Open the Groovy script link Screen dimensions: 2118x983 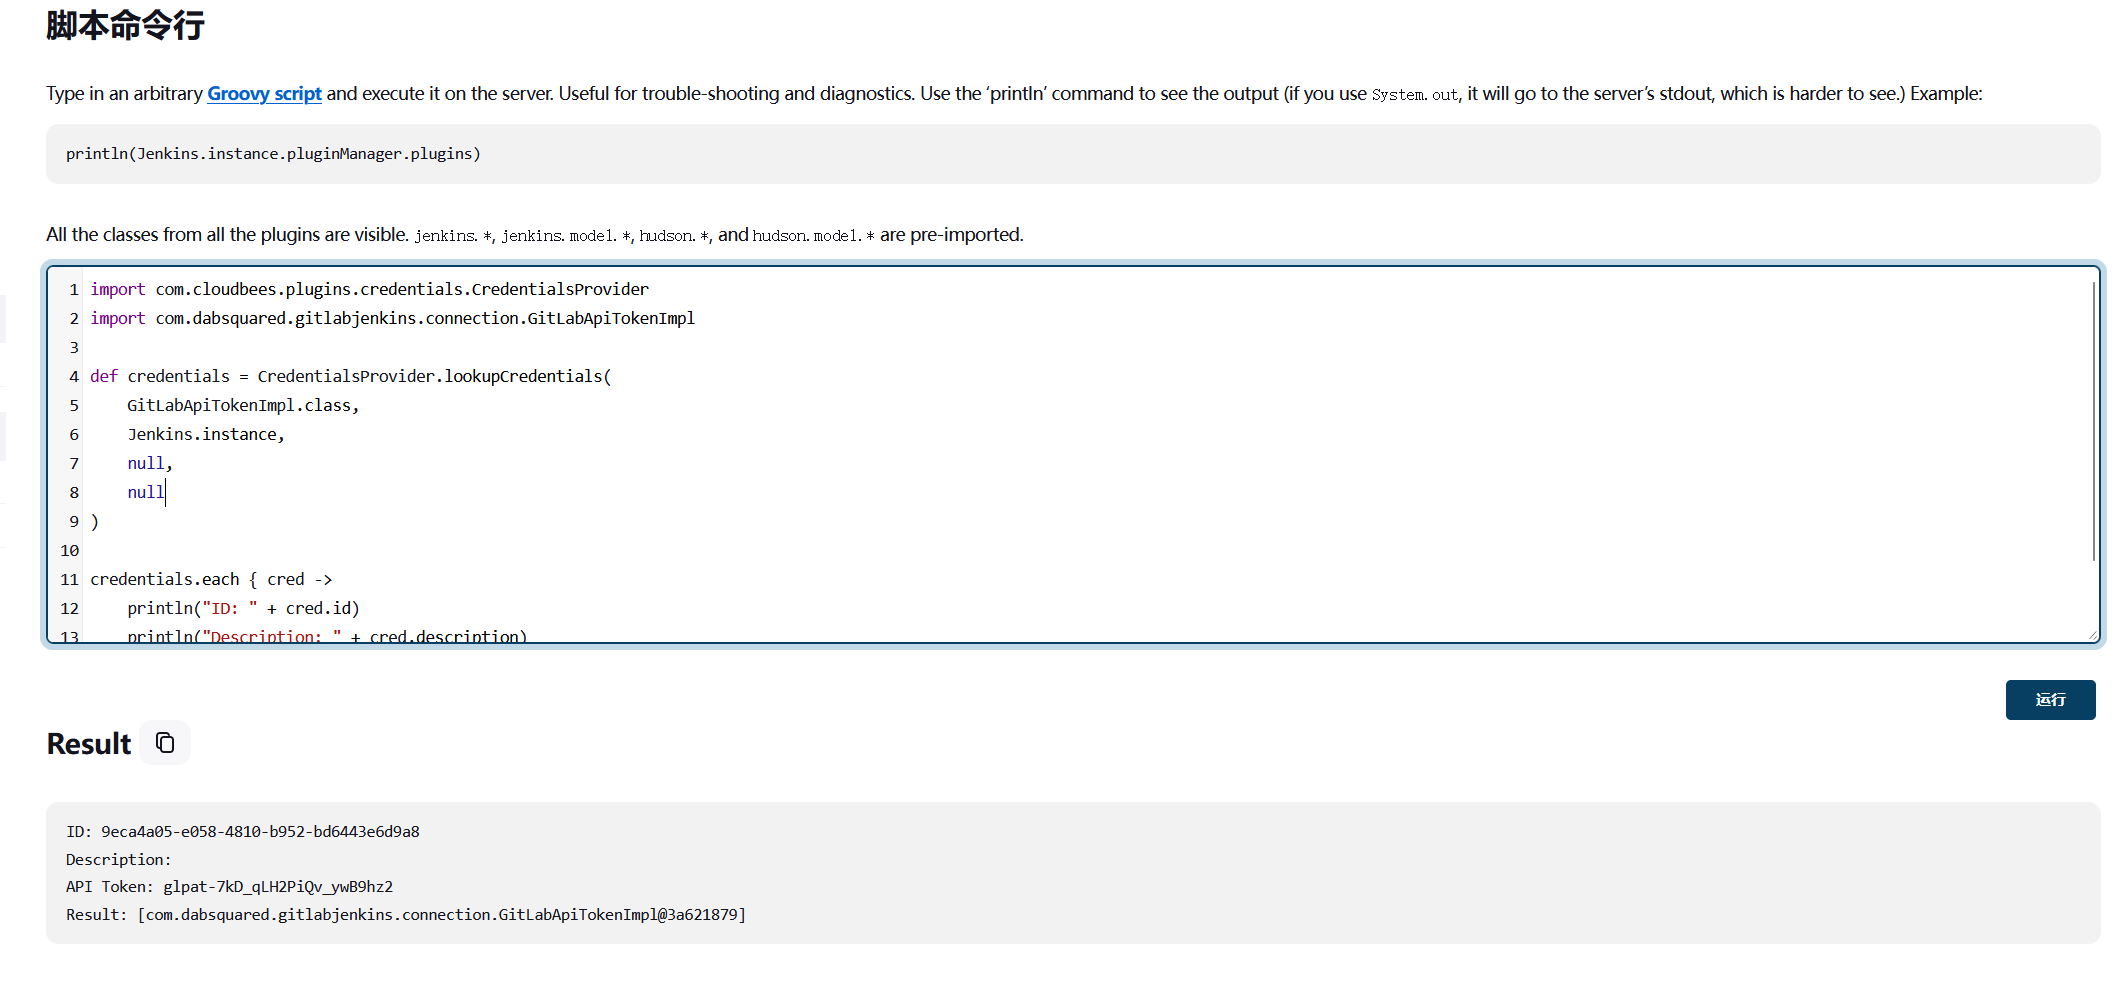264,94
